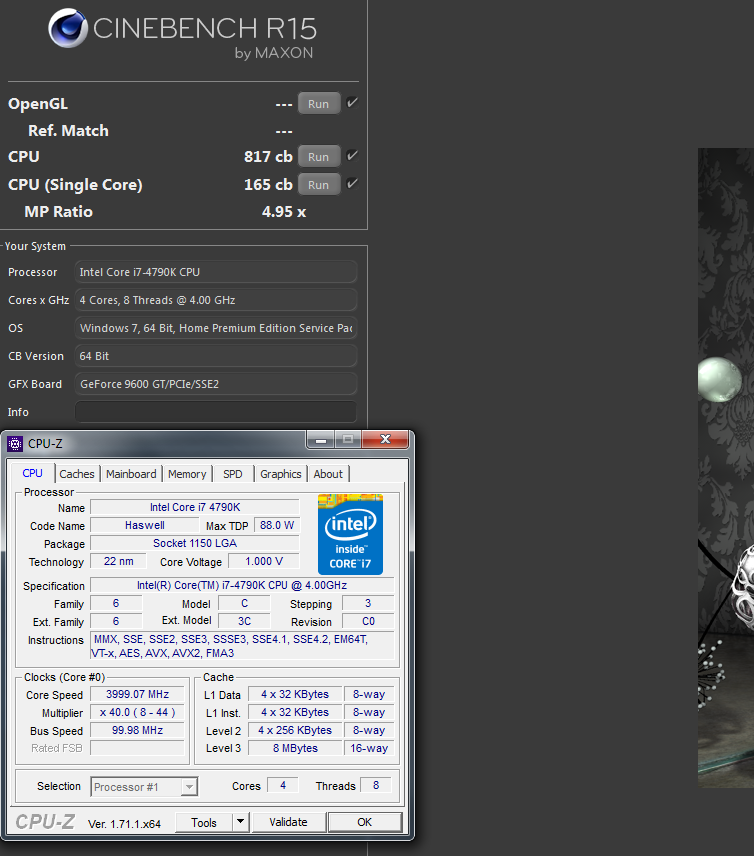Click the 'x 40.0 ( 8 - 44 )' multiplier value
This screenshot has width=754, height=856.
(138, 712)
